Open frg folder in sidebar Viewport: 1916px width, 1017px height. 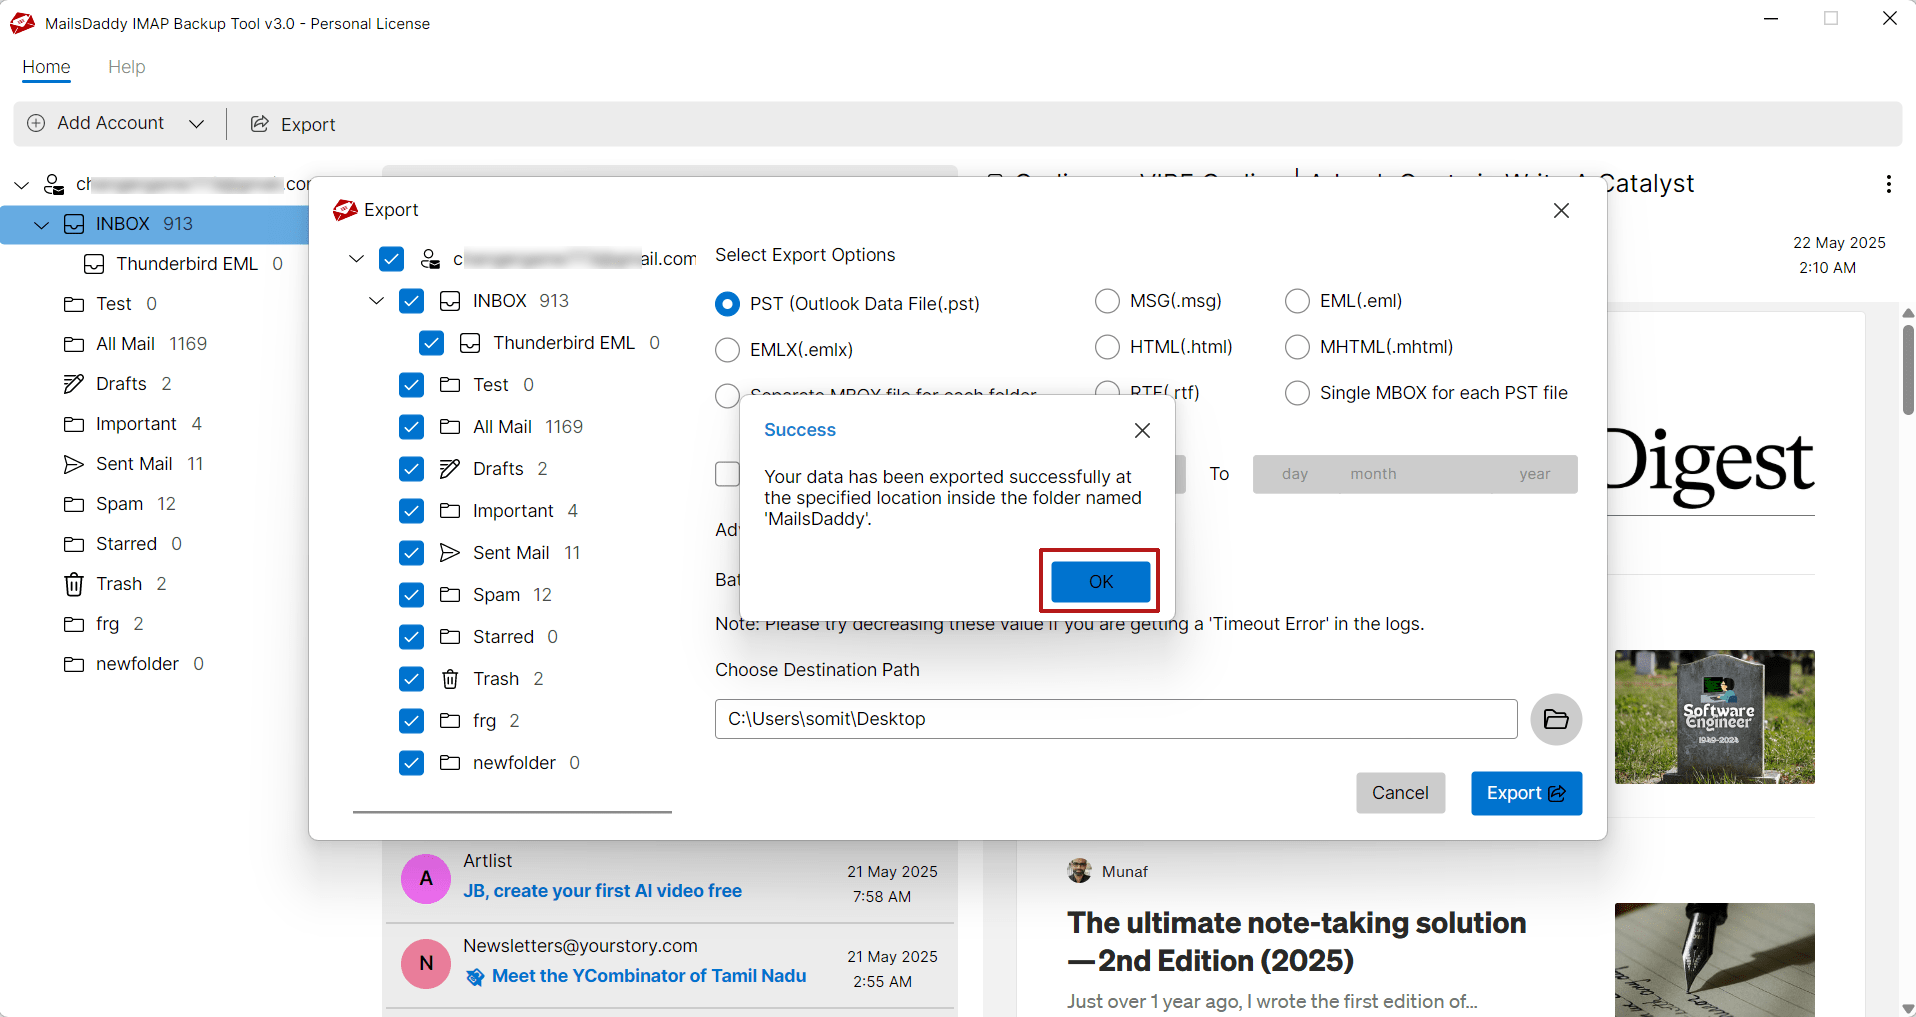coord(103,624)
